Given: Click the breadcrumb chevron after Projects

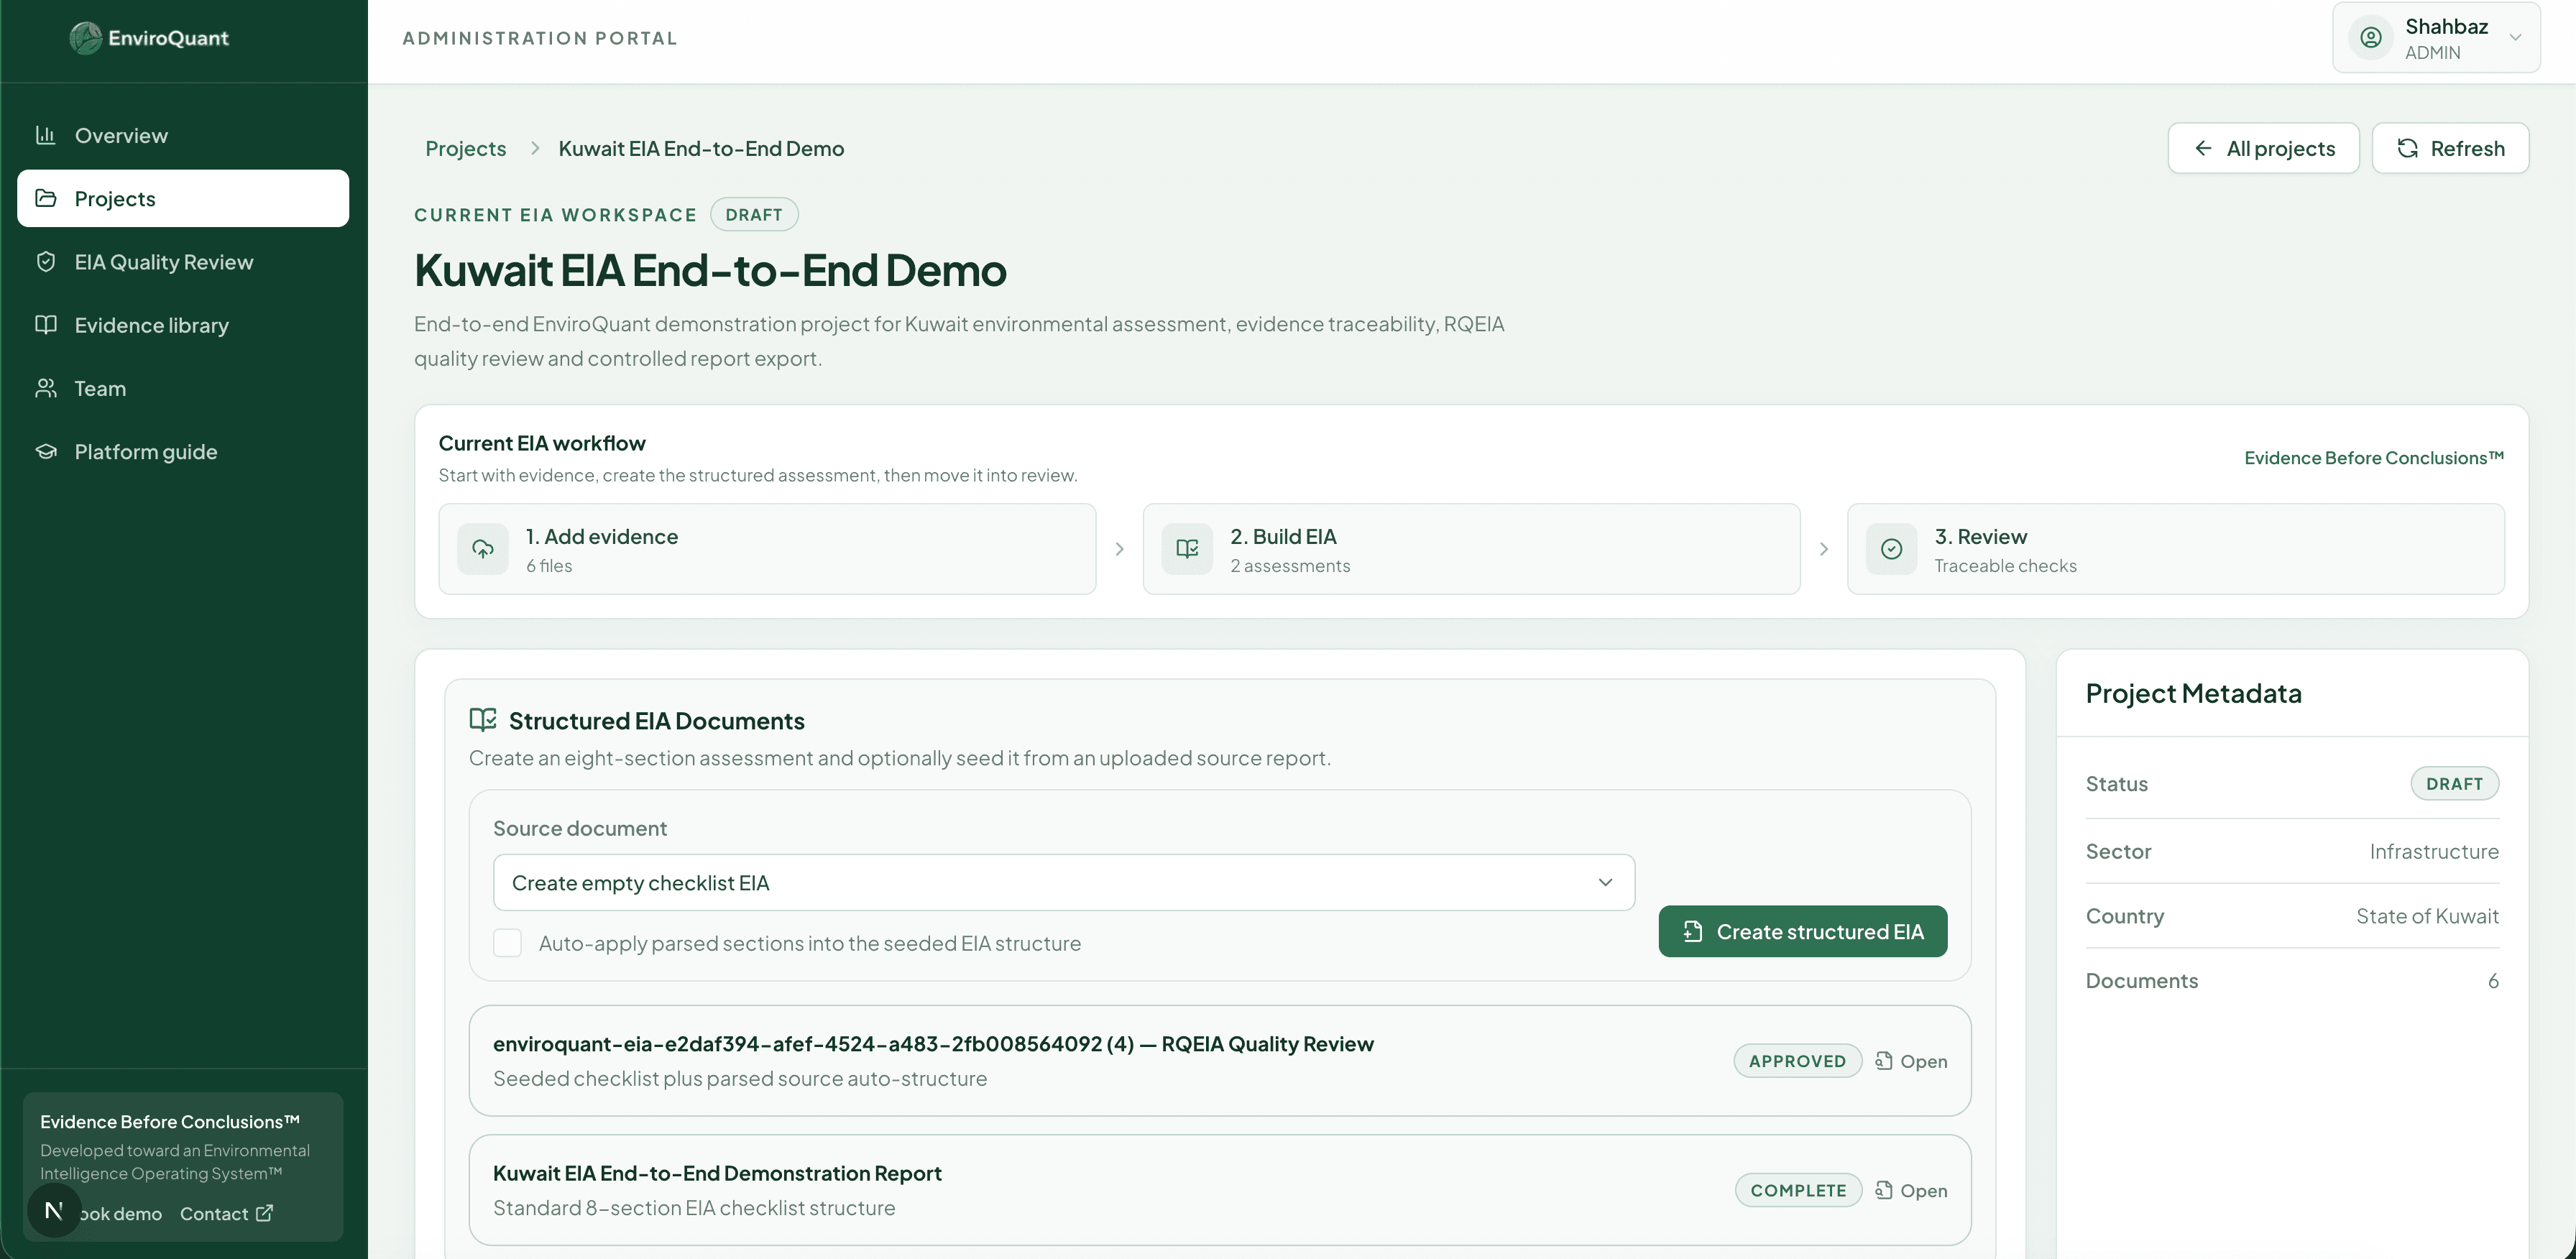Looking at the screenshot, I should point(535,148).
